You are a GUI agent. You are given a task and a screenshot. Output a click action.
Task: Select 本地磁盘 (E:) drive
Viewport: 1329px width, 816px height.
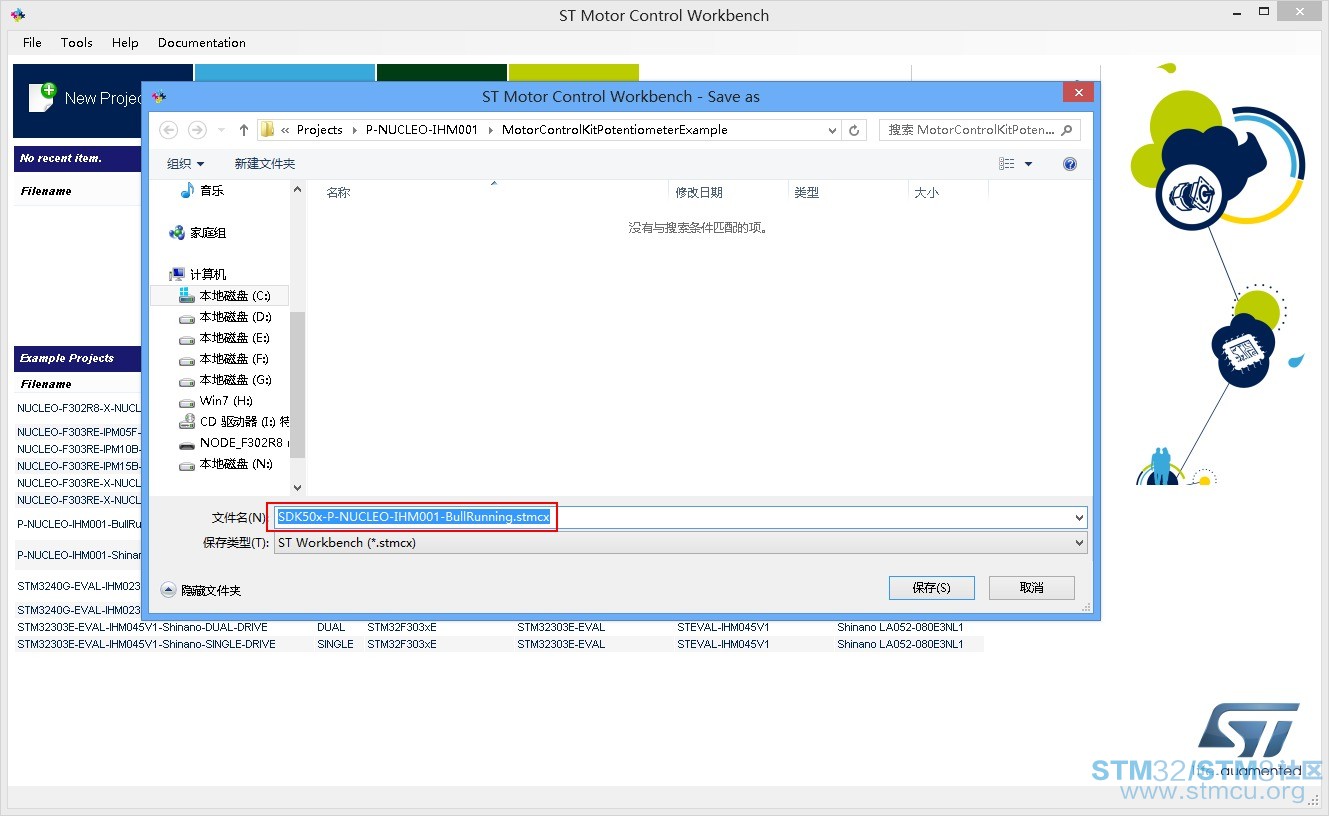click(226, 338)
